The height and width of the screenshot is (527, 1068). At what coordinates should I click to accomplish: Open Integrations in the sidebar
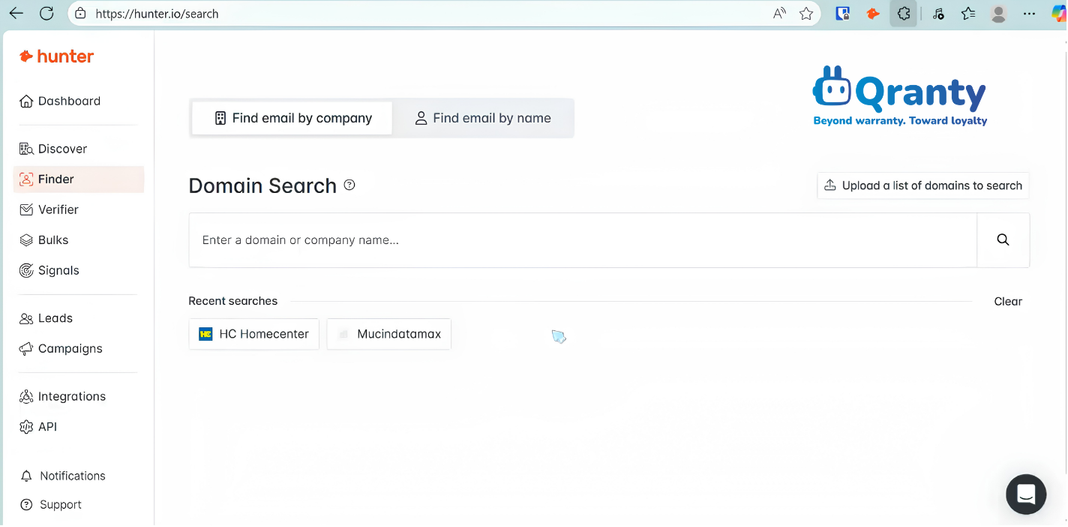(63, 397)
